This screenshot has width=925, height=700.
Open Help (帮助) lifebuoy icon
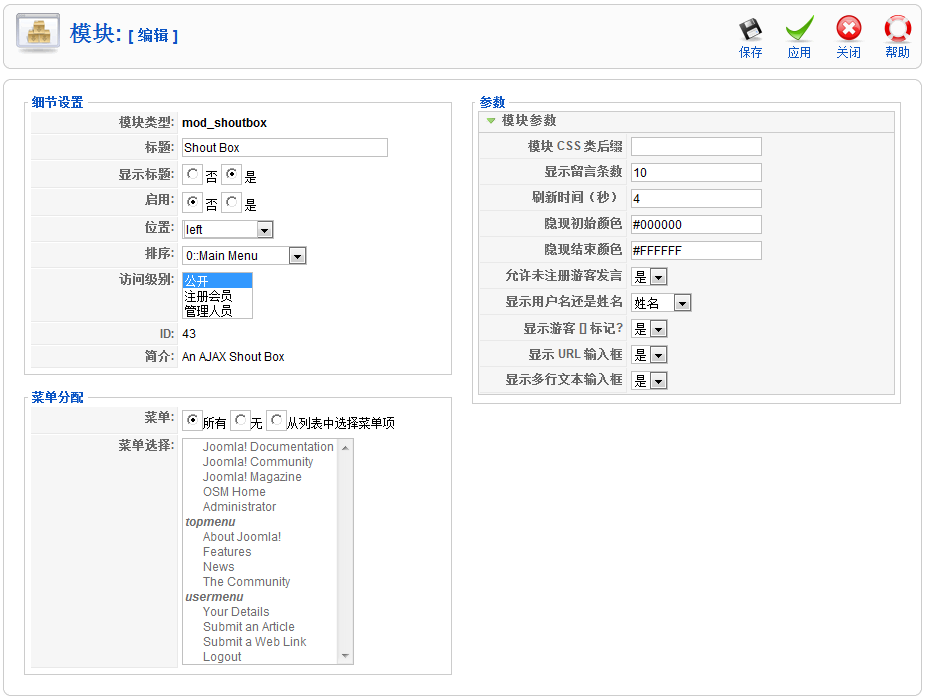coord(897,30)
